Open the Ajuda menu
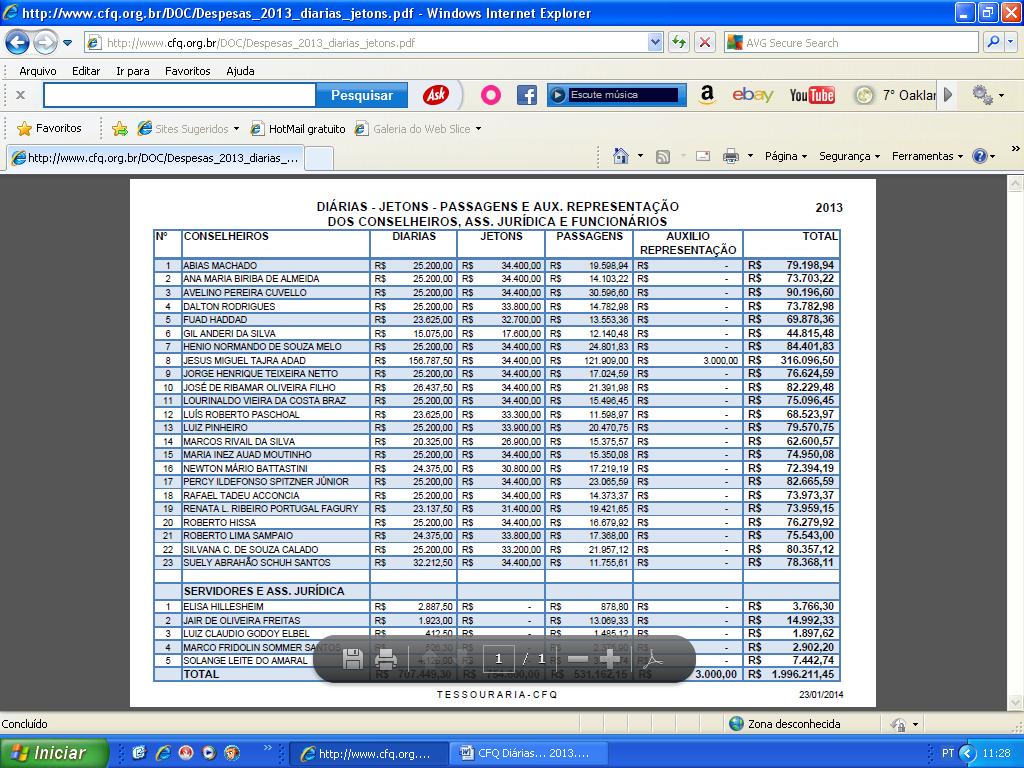Screen dimensions: 1024x768 (x=240, y=71)
